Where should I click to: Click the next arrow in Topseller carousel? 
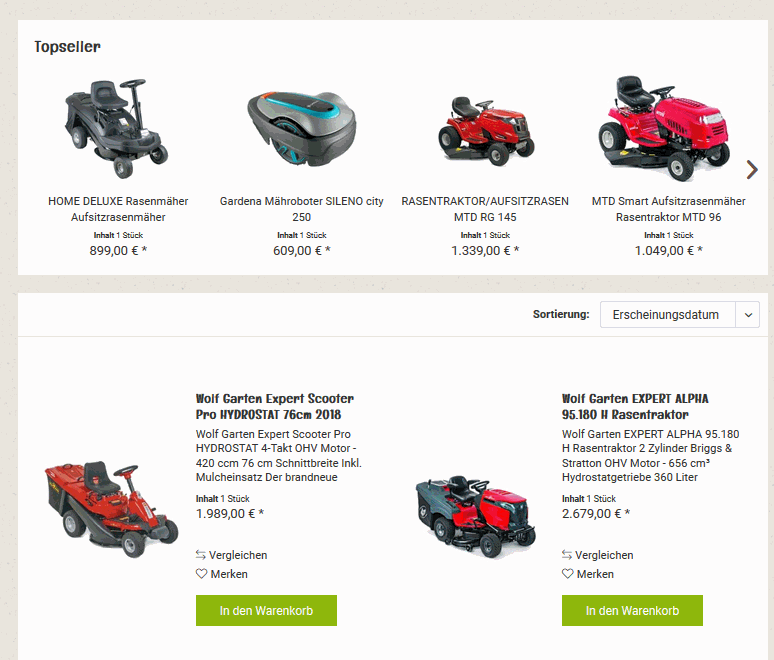coord(751,170)
